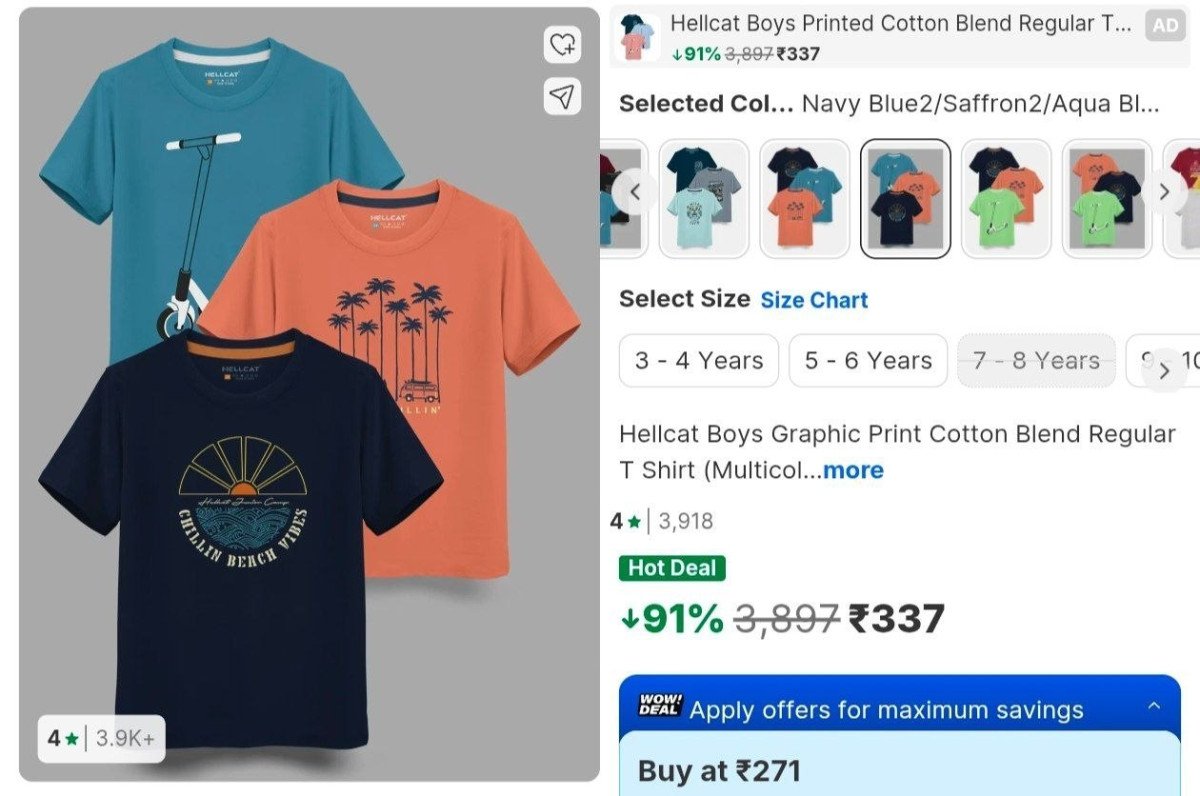
Task: Click the AD badge on the banner
Action: pos(1165,26)
